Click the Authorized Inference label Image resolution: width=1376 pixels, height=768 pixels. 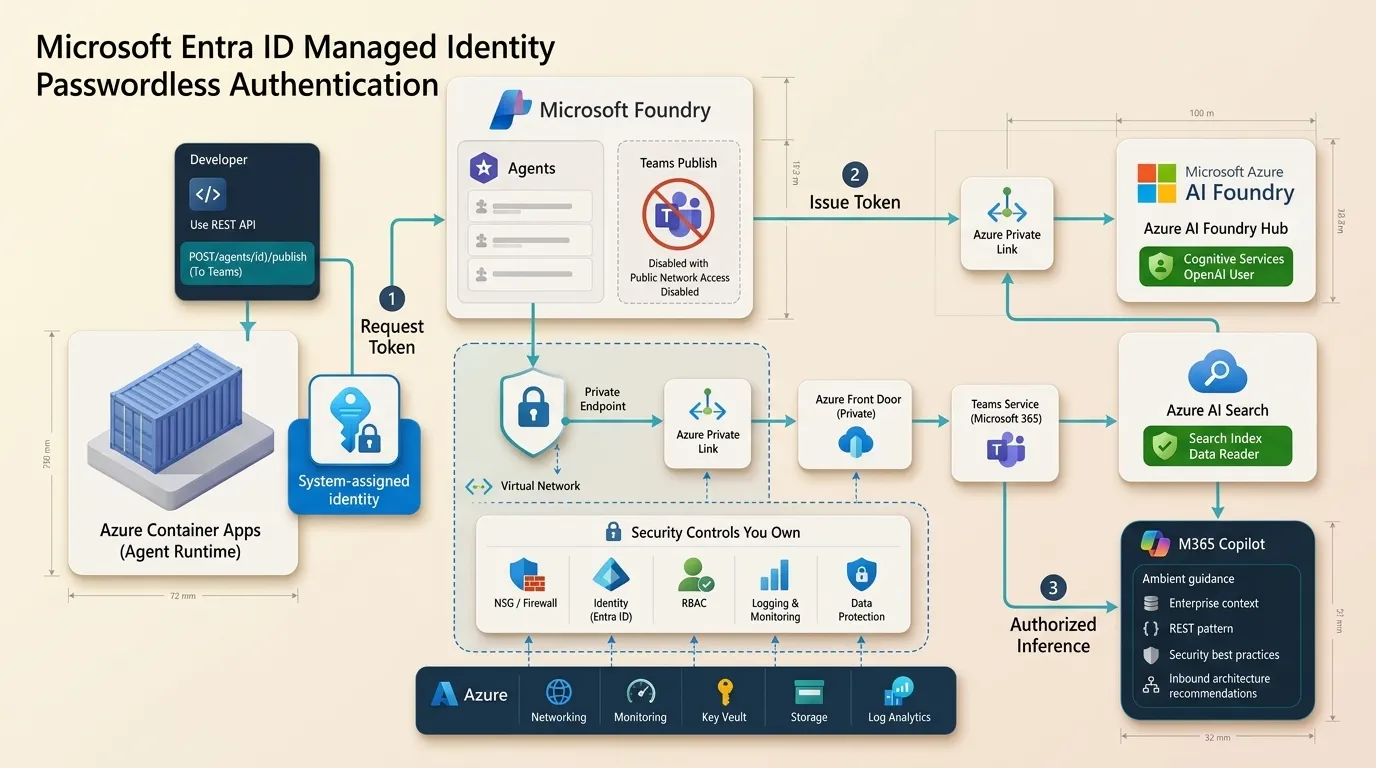1053,635
